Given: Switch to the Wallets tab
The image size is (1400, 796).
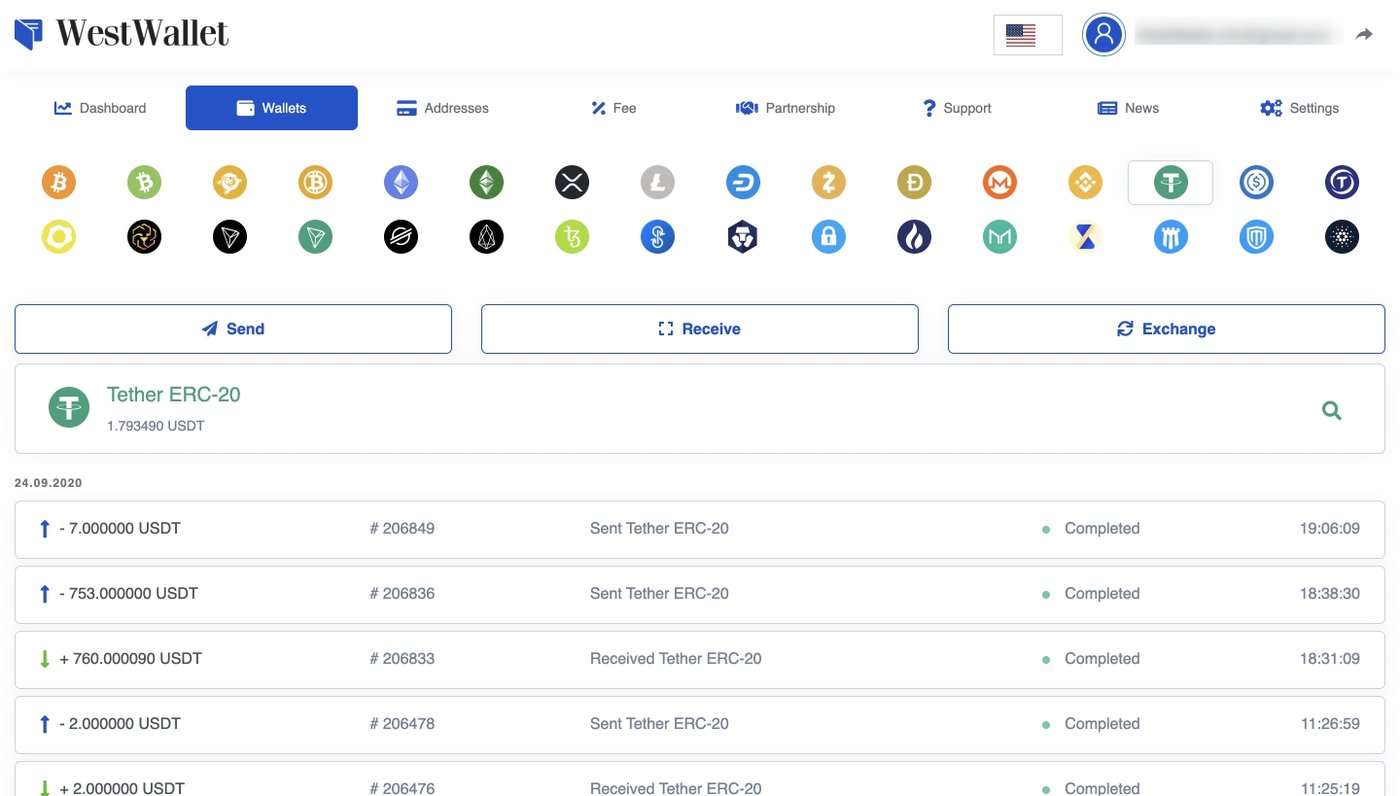Looking at the screenshot, I should point(271,108).
